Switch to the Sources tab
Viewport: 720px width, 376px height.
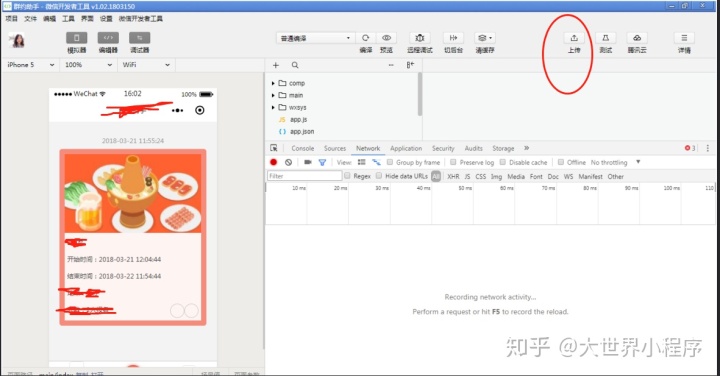[x=335, y=148]
